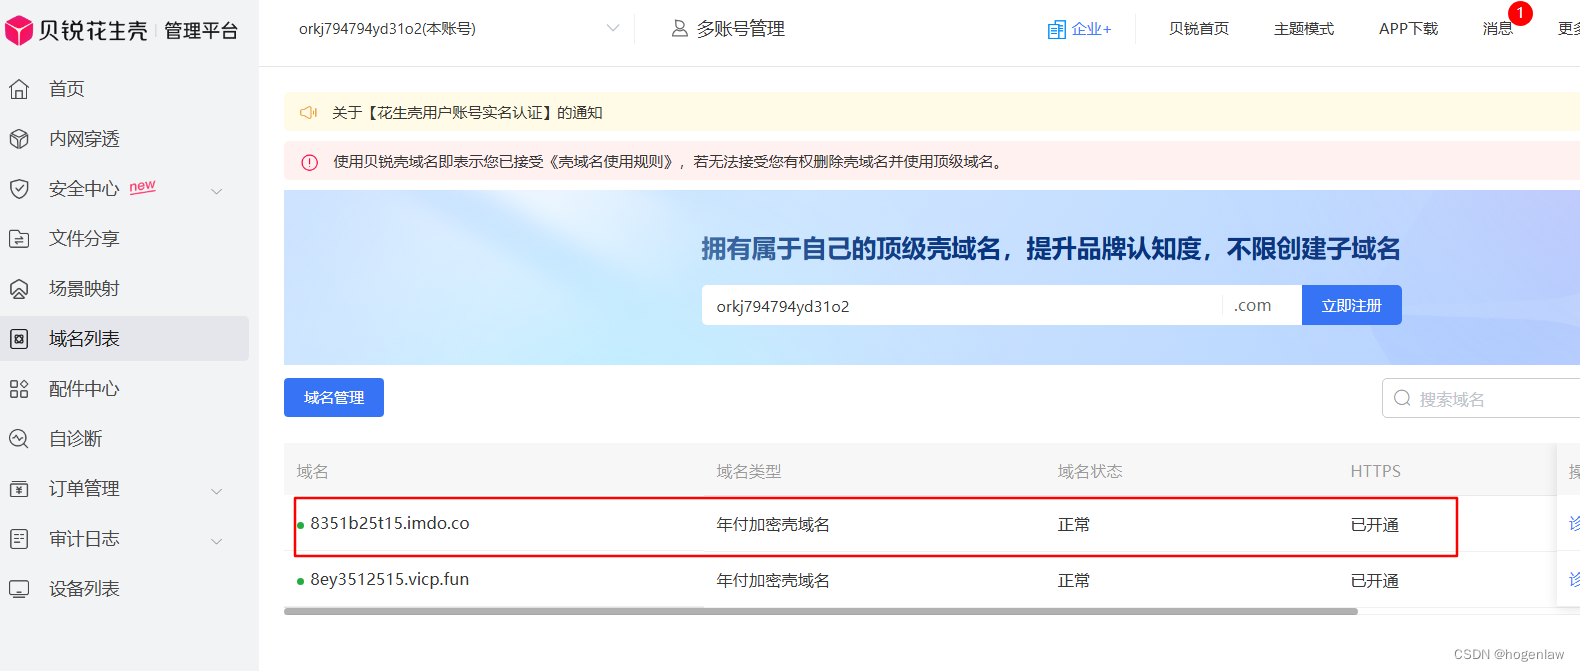Click 年付加密壳域名 in the imdo.co row

773,525
